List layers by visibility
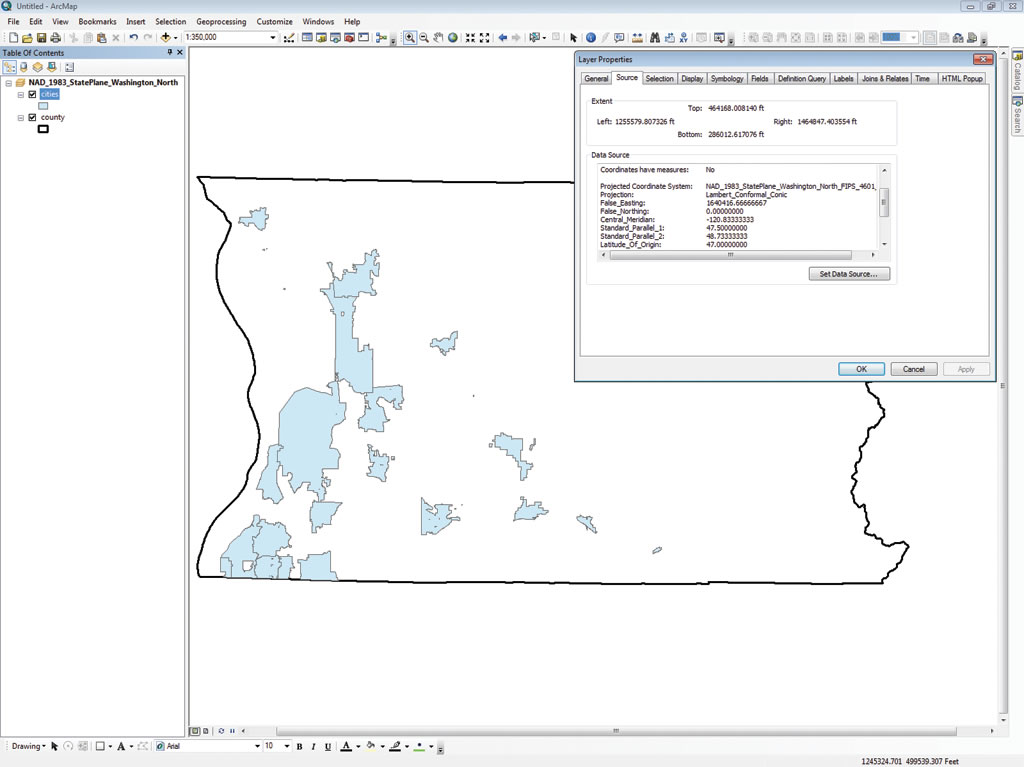This screenshot has width=1024, height=767. (37, 67)
